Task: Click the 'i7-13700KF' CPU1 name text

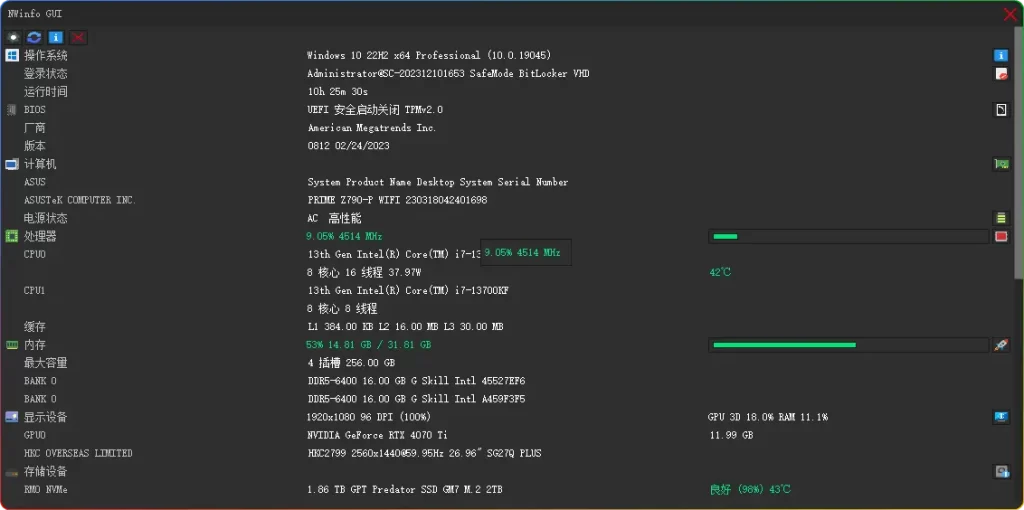Action: (x=482, y=291)
